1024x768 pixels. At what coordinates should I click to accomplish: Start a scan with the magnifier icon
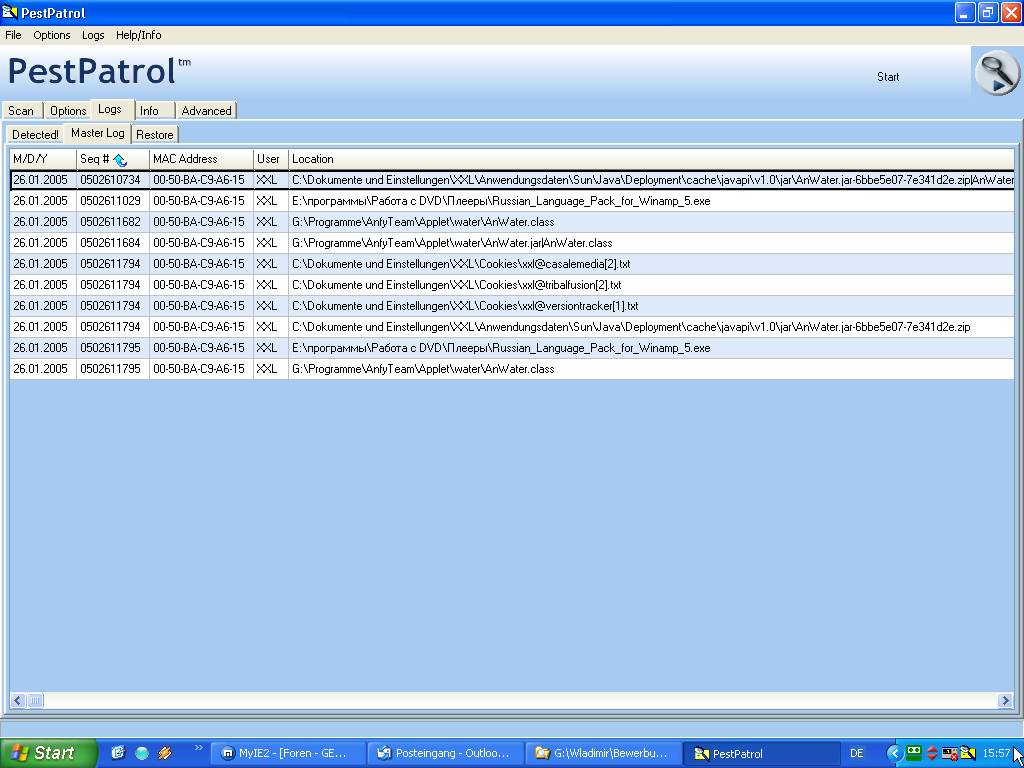(x=997, y=73)
